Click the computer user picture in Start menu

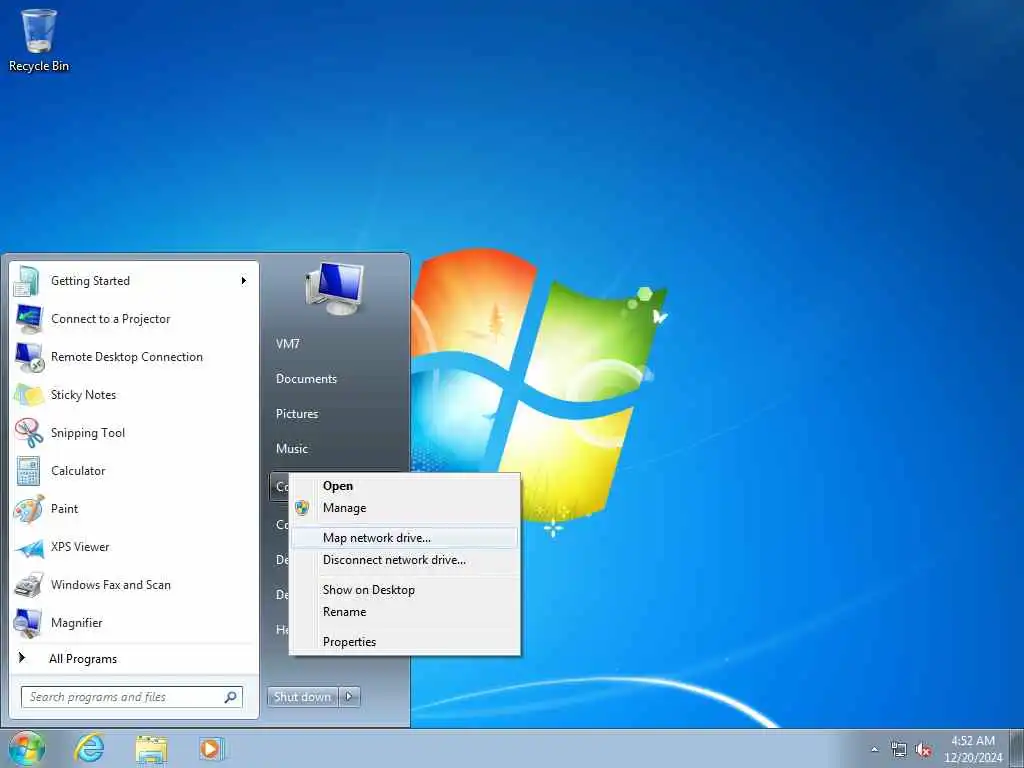pyautogui.click(x=334, y=288)
